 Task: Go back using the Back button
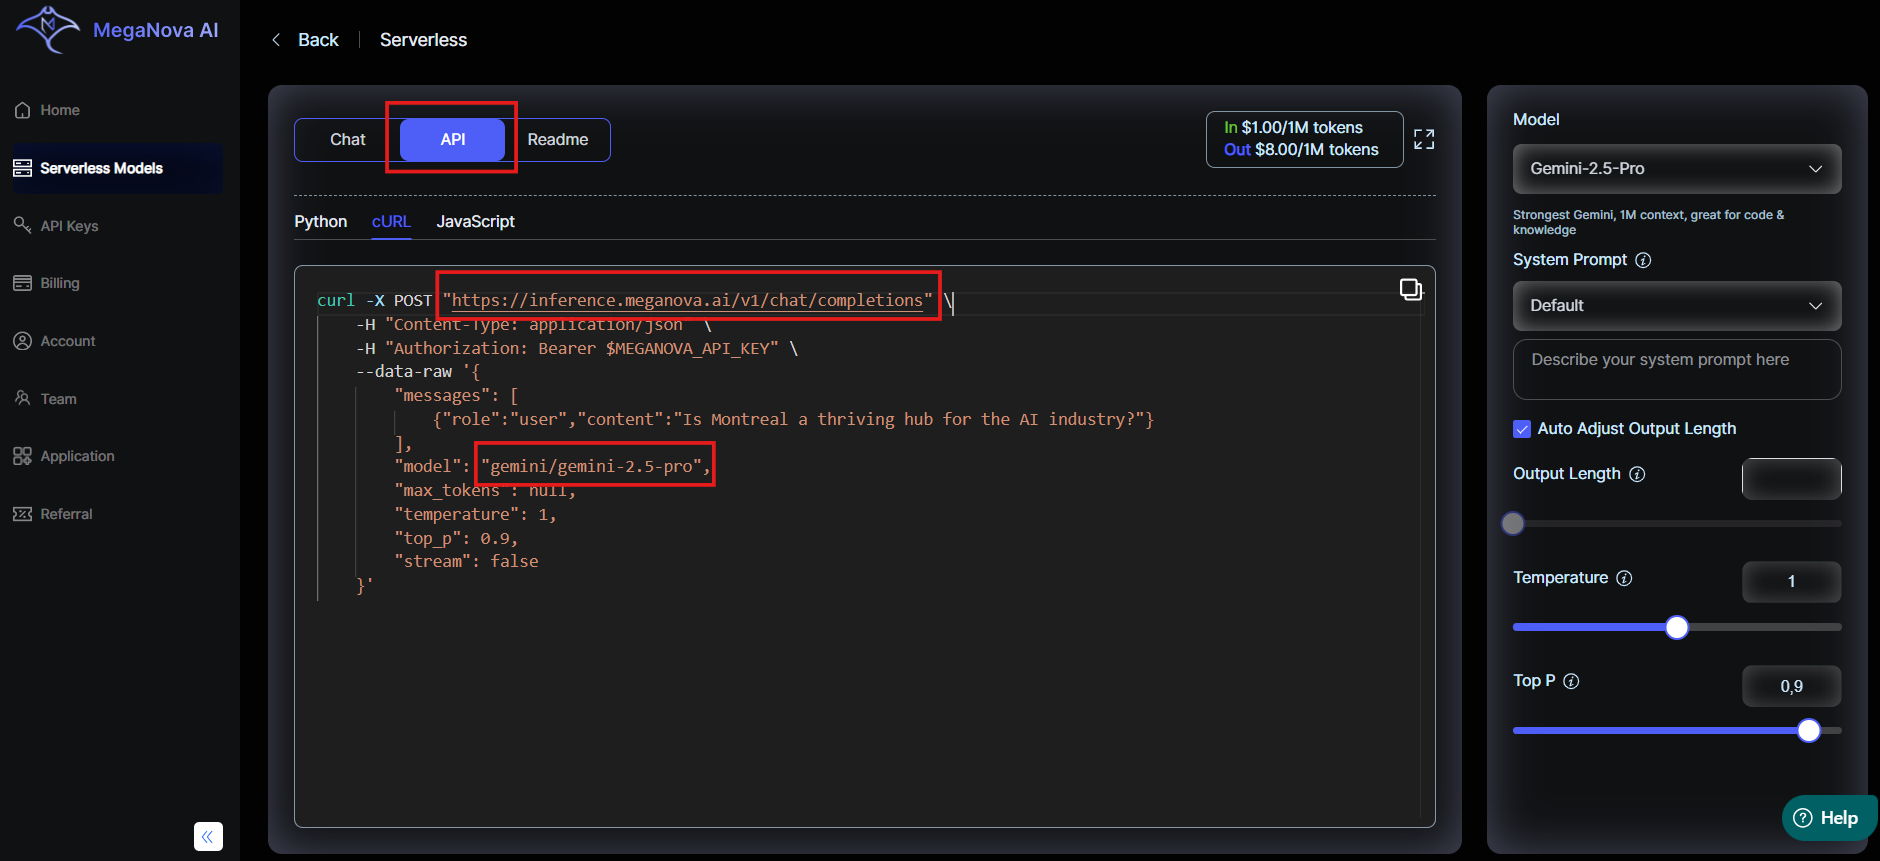(x=306, y=40)
